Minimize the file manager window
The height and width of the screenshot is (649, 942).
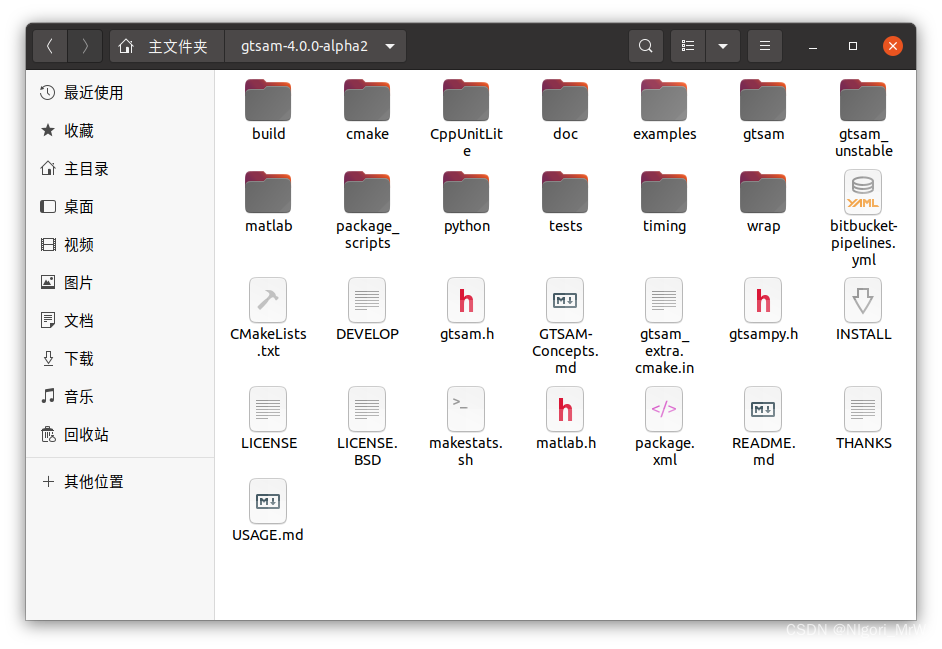click(813, 46)
